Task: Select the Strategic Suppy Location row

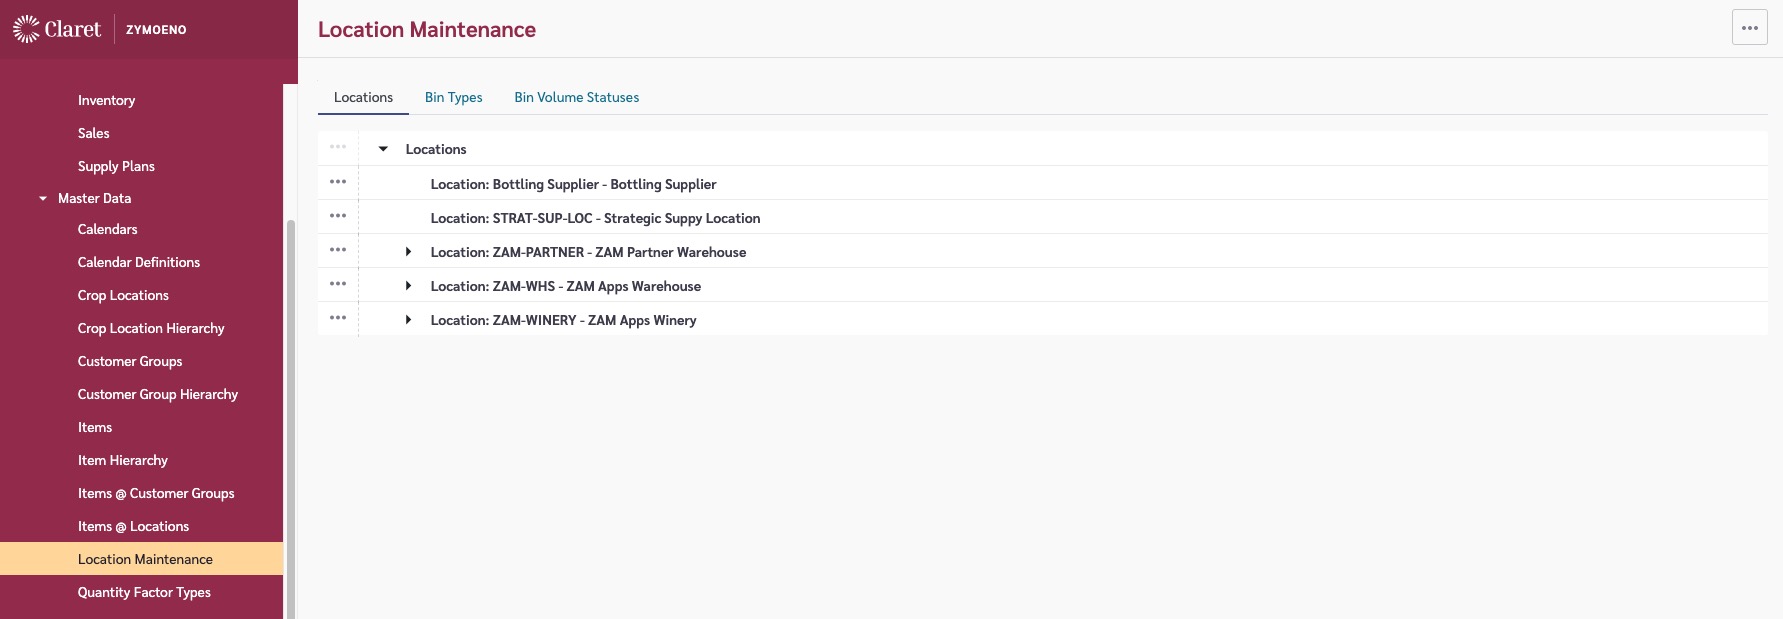Action: point(595,218)
